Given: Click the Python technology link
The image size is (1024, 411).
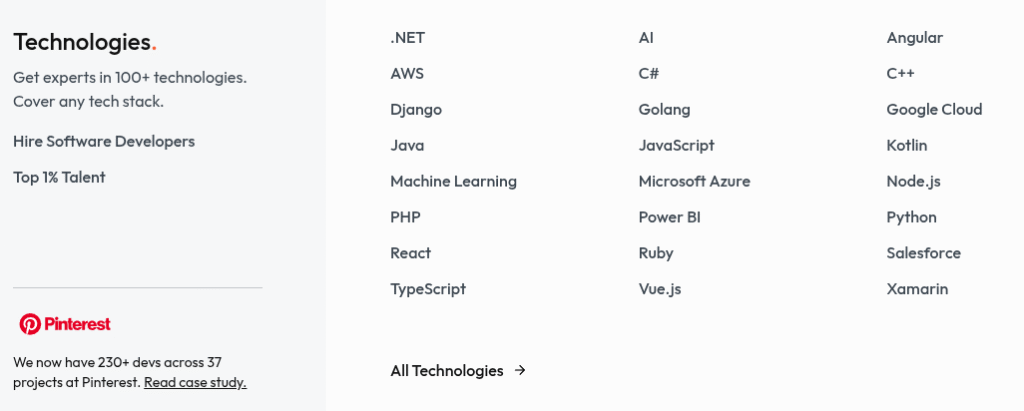Looking at the screenshot, I should (x=912, y=217).
